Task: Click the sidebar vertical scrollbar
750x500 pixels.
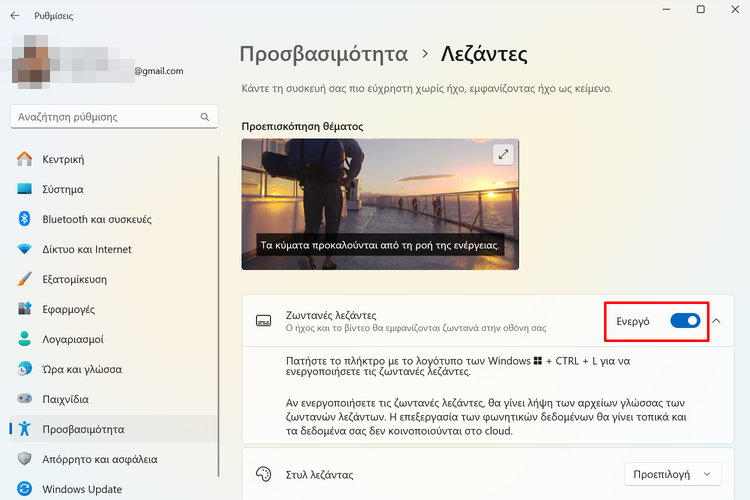Action: [x=219, y=316]
